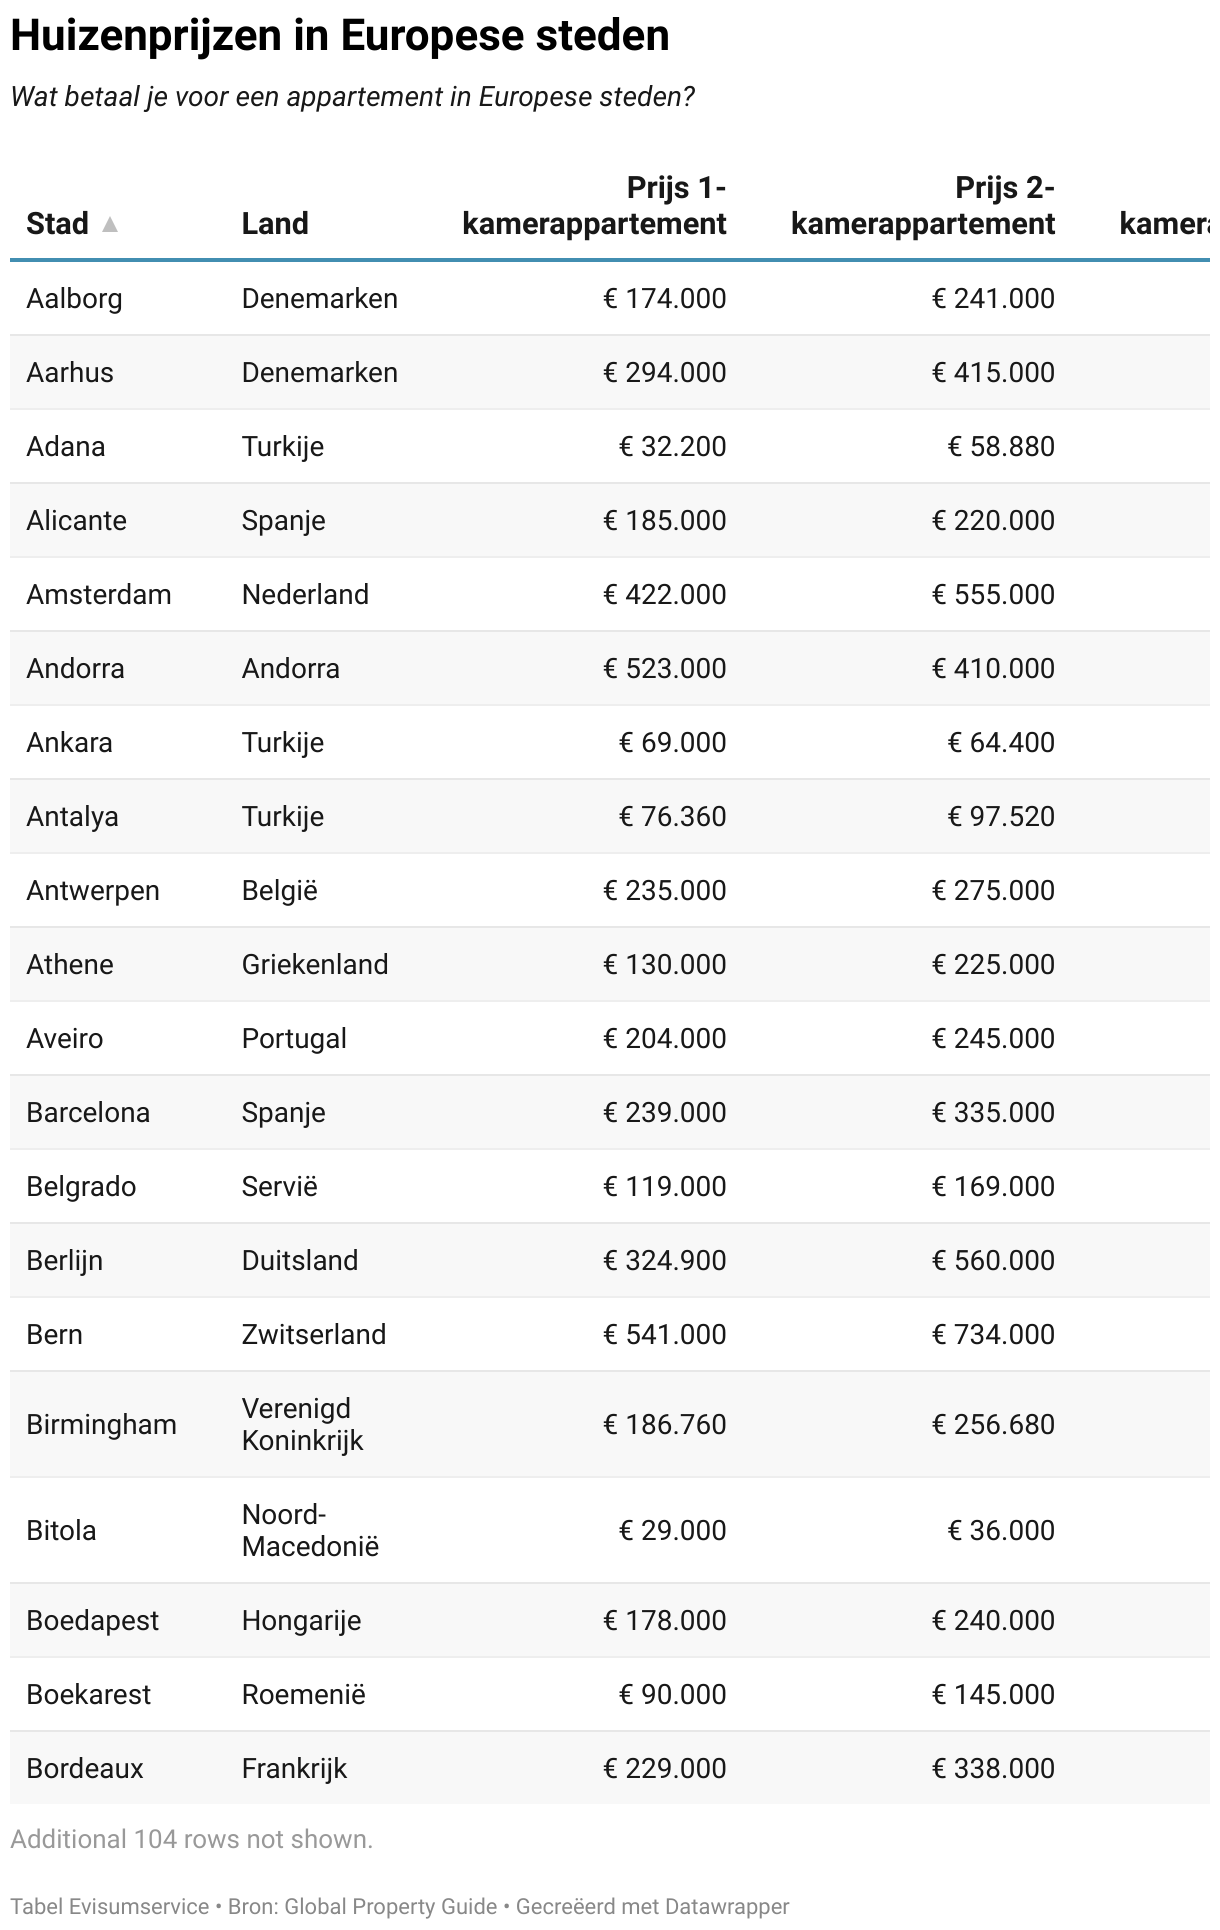Select the Verenigd Koninkrijk country cell
Viewport: 1220px width, 1930px height.
coord(302,1424)
